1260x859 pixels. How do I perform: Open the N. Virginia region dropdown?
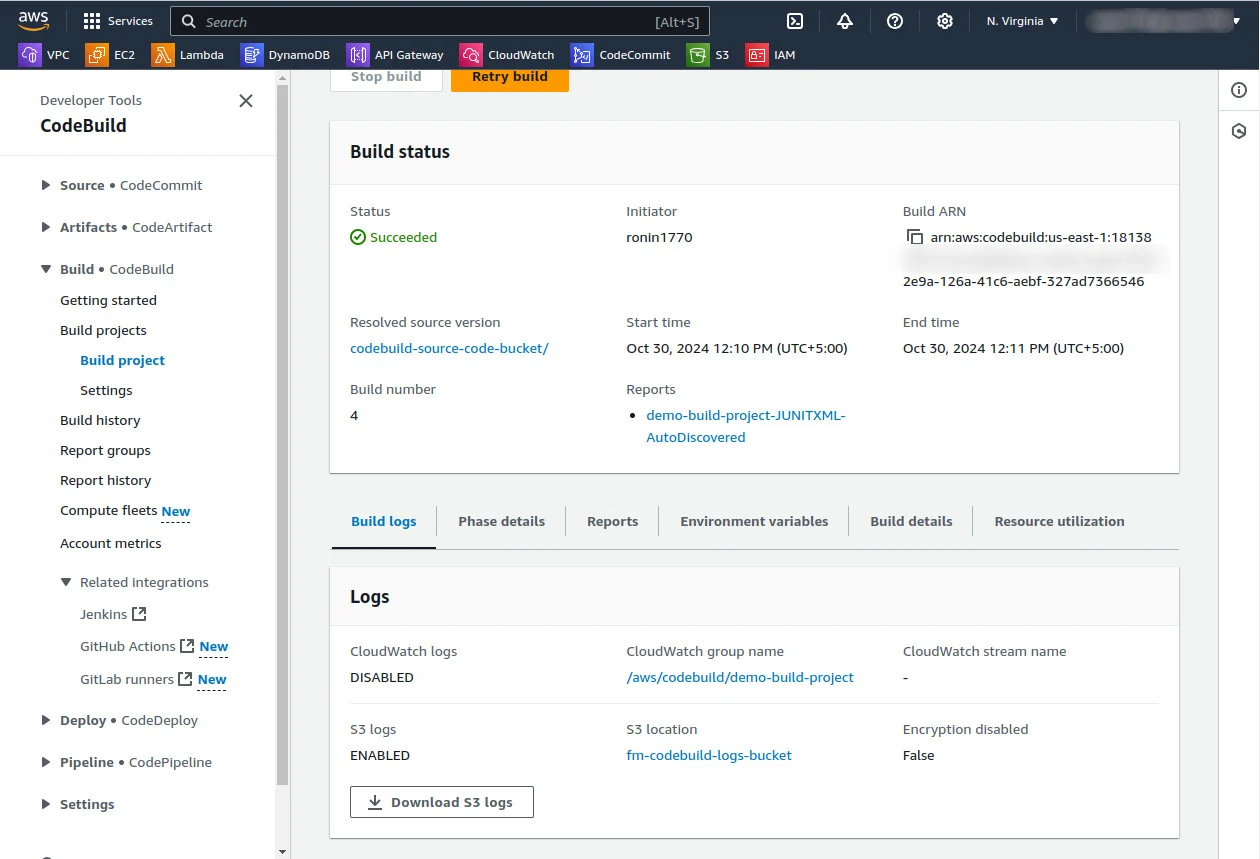pos(1022,21)
